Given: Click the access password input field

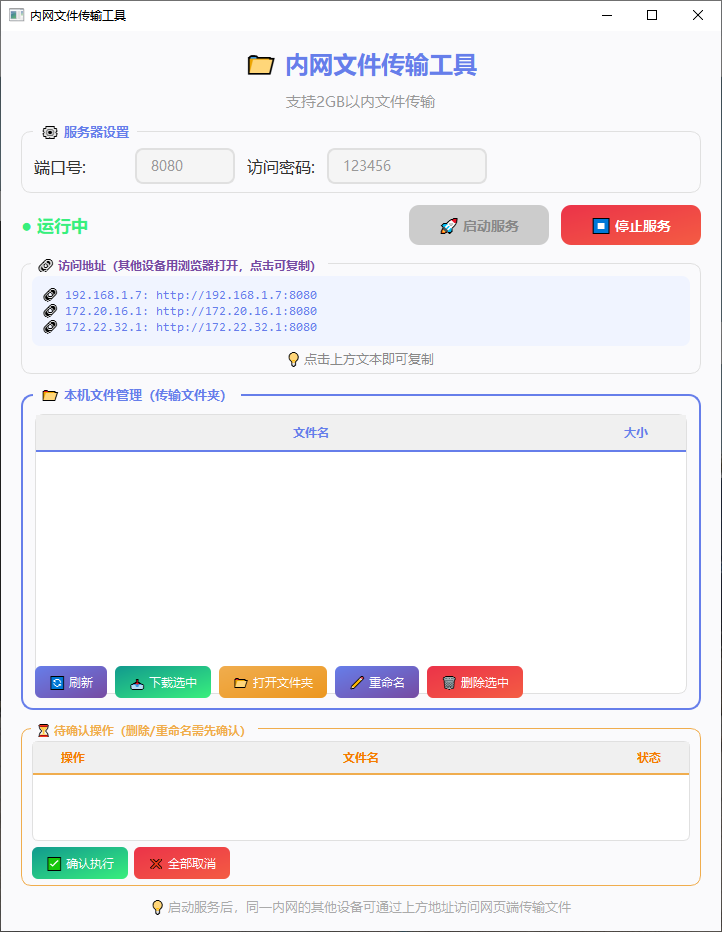Looking at the screenshot, I should click(x=407, y=166).
